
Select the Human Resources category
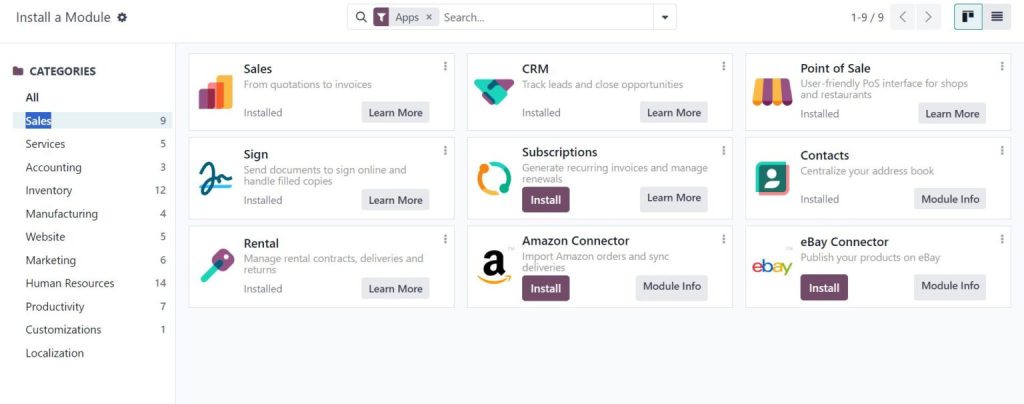pyautogui.click(x=70, y=283)
